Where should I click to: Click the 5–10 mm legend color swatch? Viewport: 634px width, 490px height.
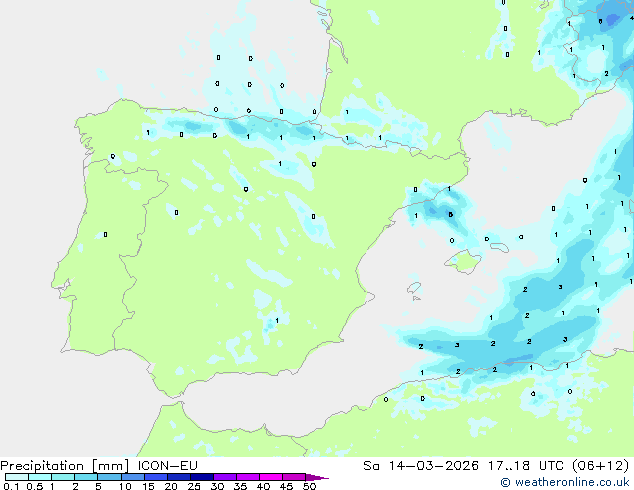point(109,477)
